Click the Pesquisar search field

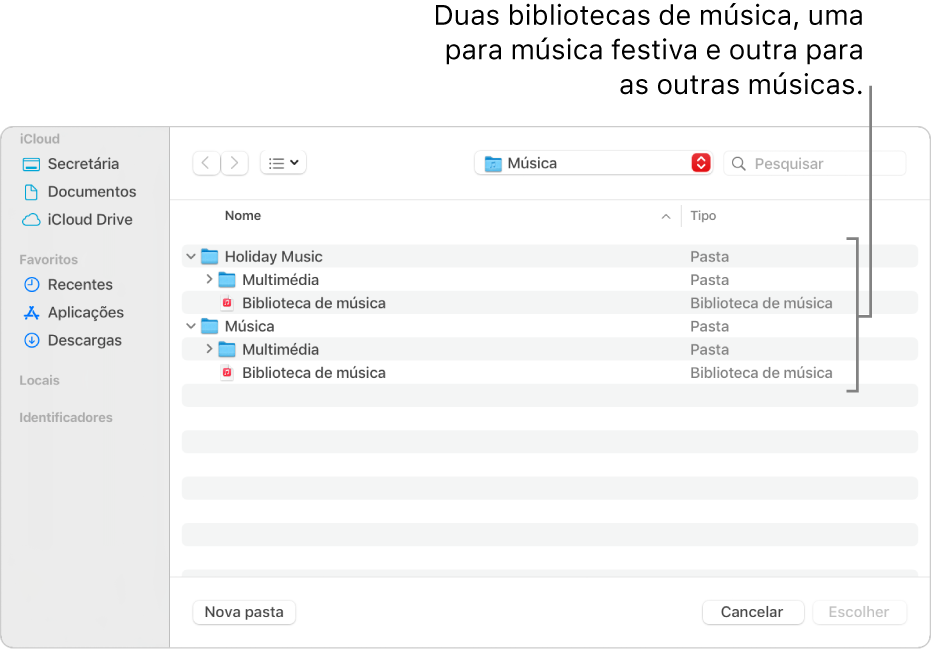click(815, 164)
